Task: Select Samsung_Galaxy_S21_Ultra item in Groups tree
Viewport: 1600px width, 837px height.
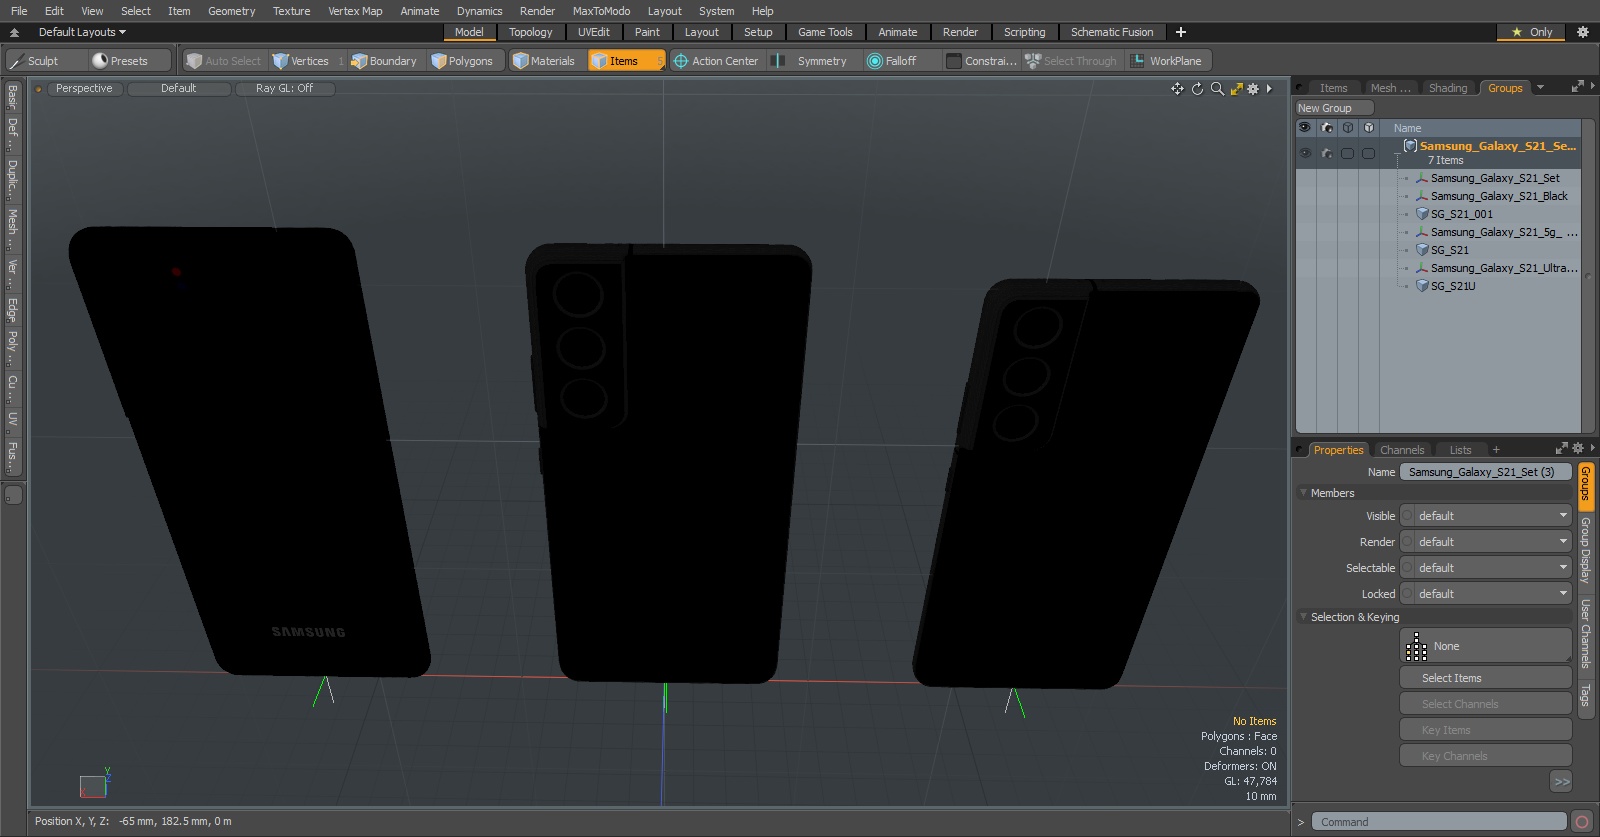Action: (x=1503, y=268)
